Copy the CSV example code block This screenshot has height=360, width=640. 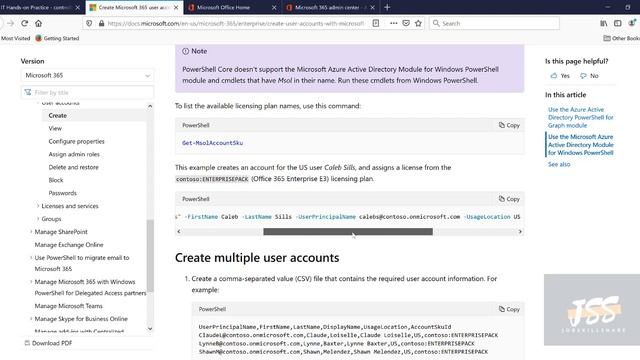[x=509, y=309]
